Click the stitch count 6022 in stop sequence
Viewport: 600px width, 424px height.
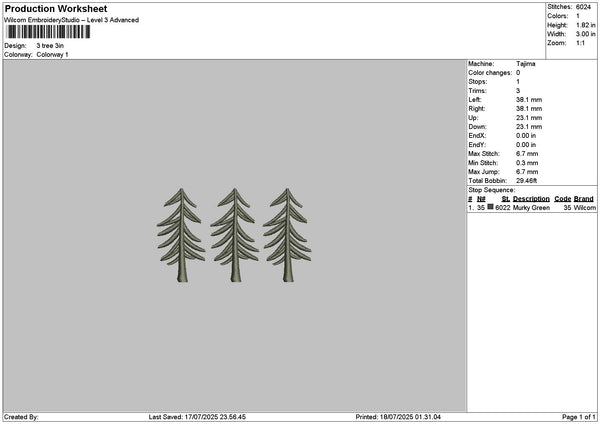click(x=502, y=208)
